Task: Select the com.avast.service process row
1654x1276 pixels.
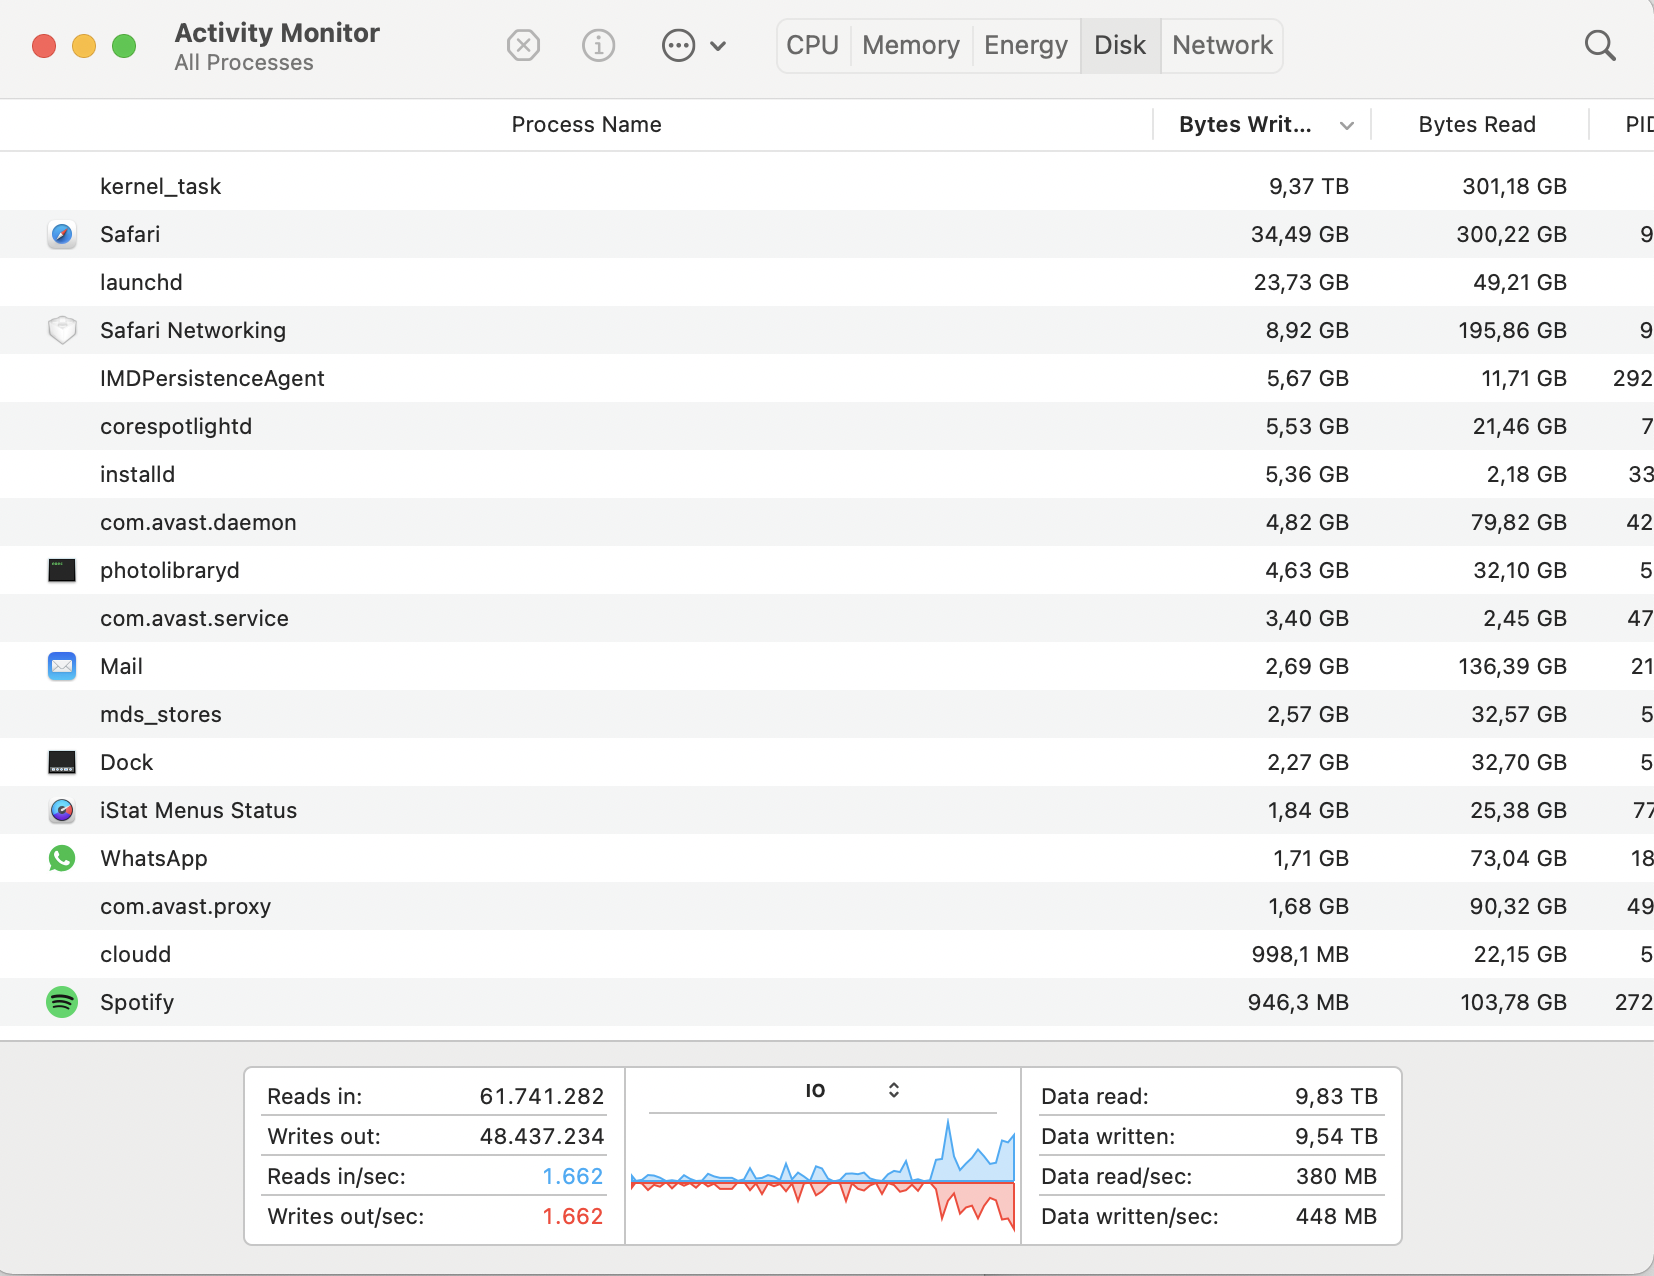Action: click(827, 618)
